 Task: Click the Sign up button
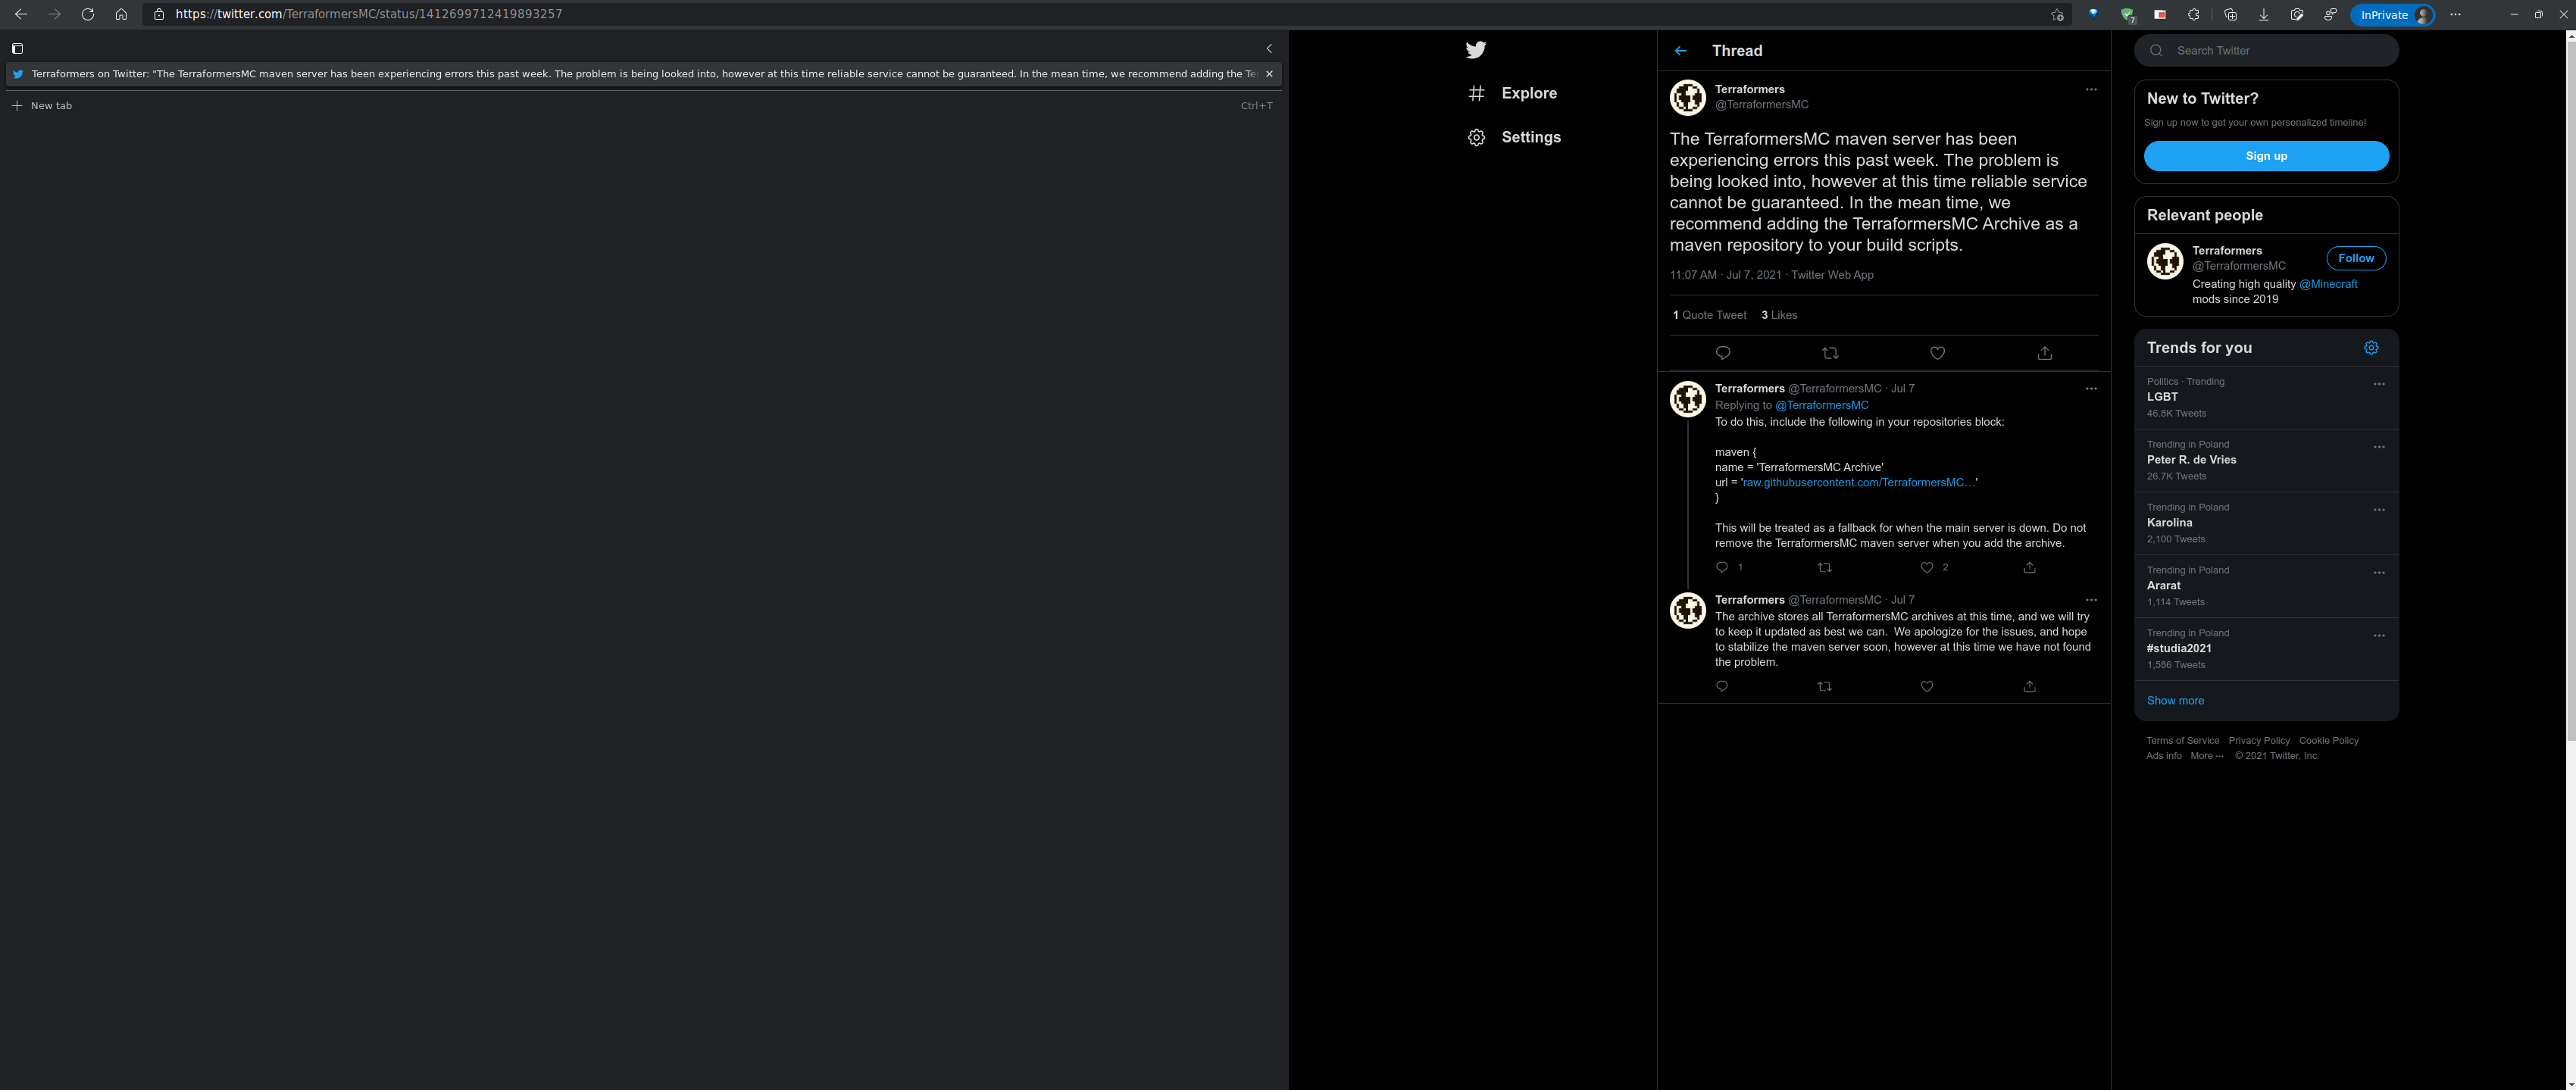[2266, 156]
